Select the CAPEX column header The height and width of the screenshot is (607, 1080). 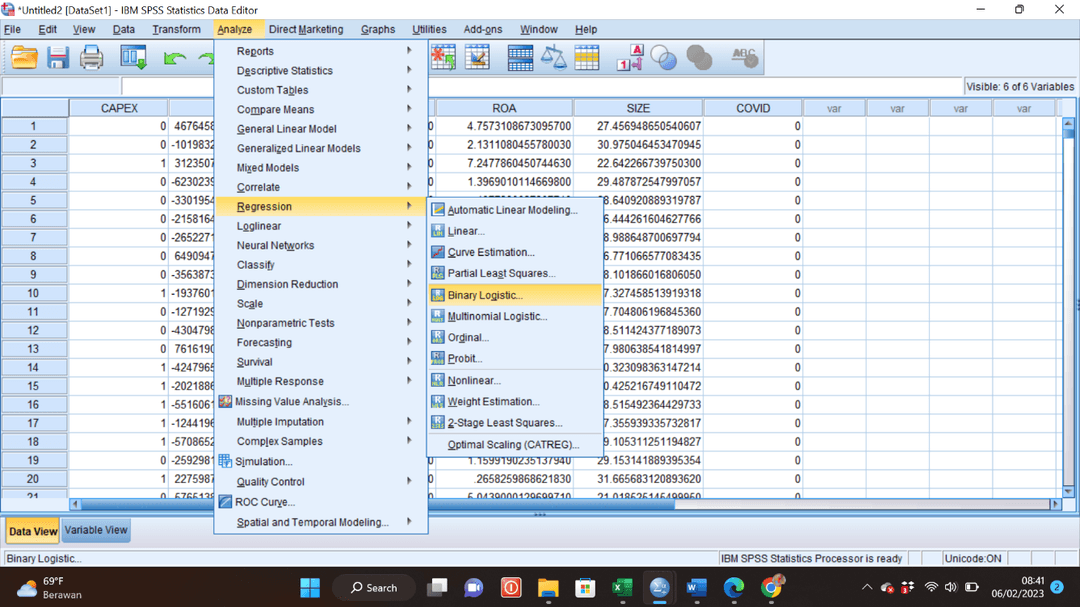pyautogui.click(x=119, y=108)
